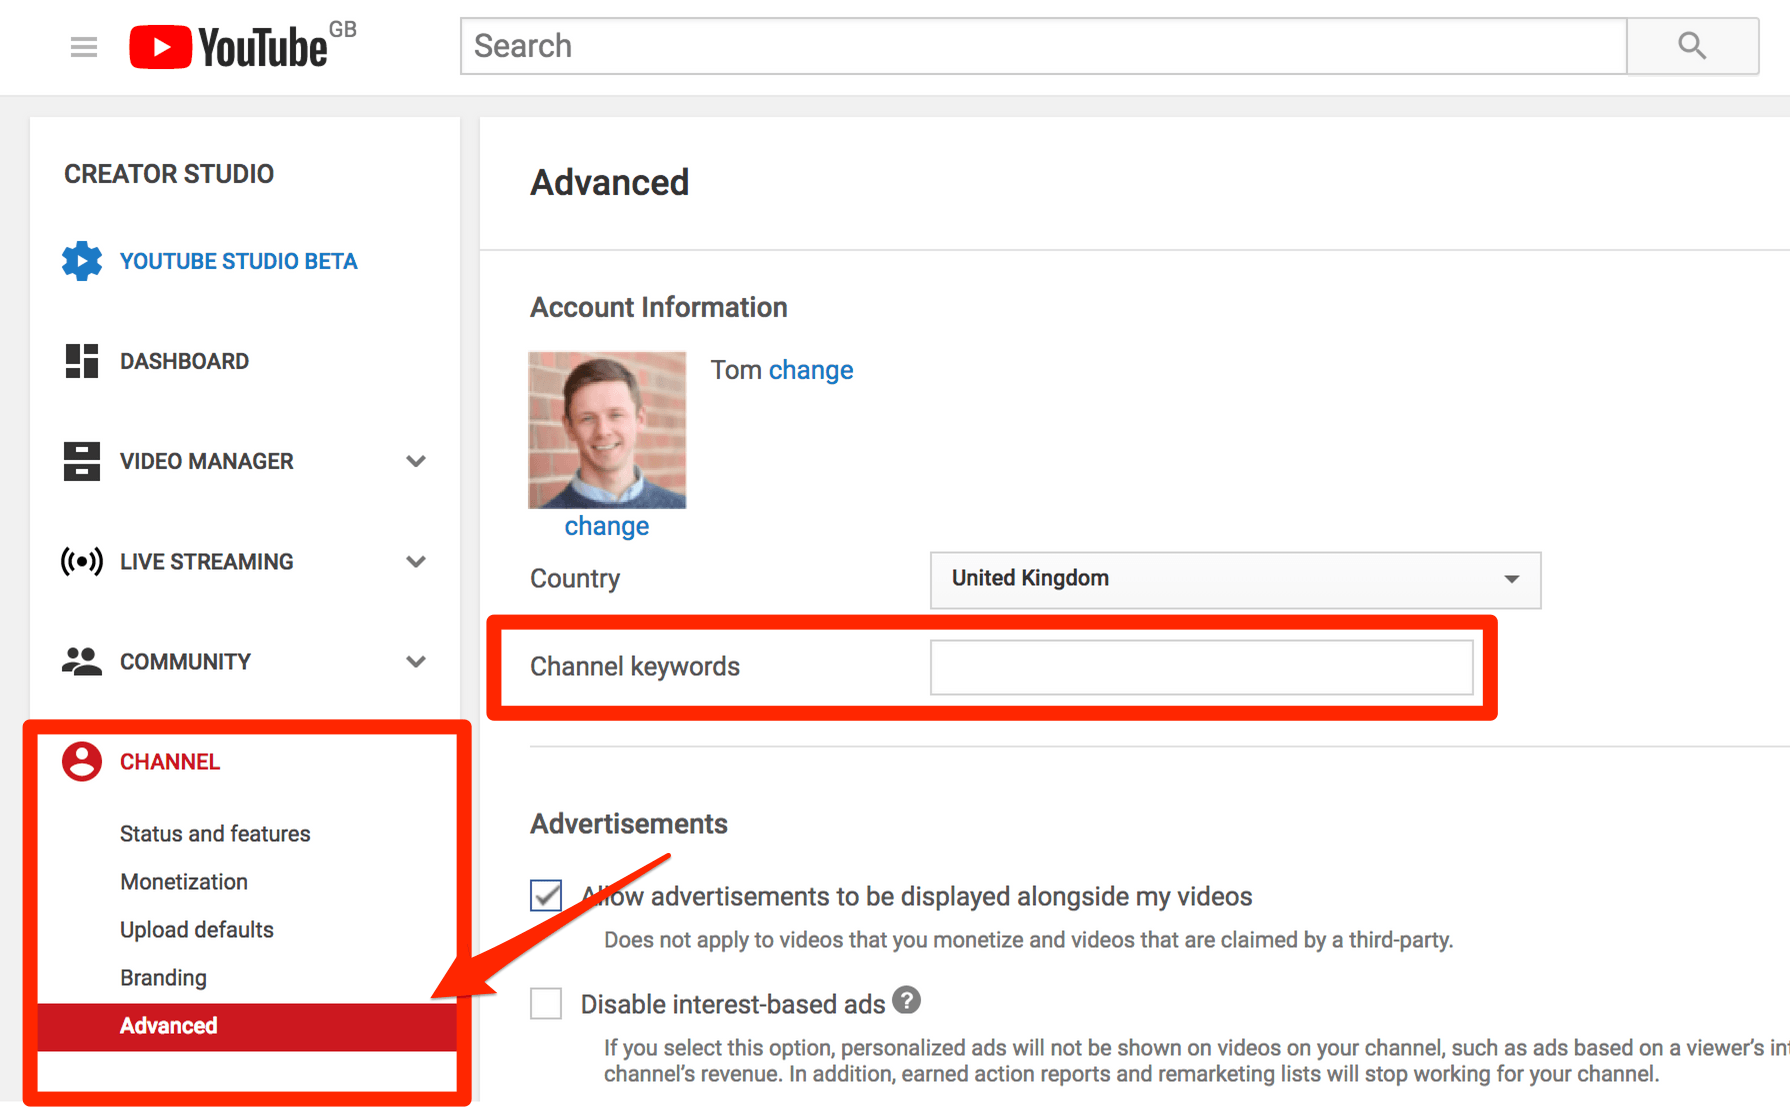Click the Community people icon
Screen dimensions: 1790x1107
tap(82, 661)
